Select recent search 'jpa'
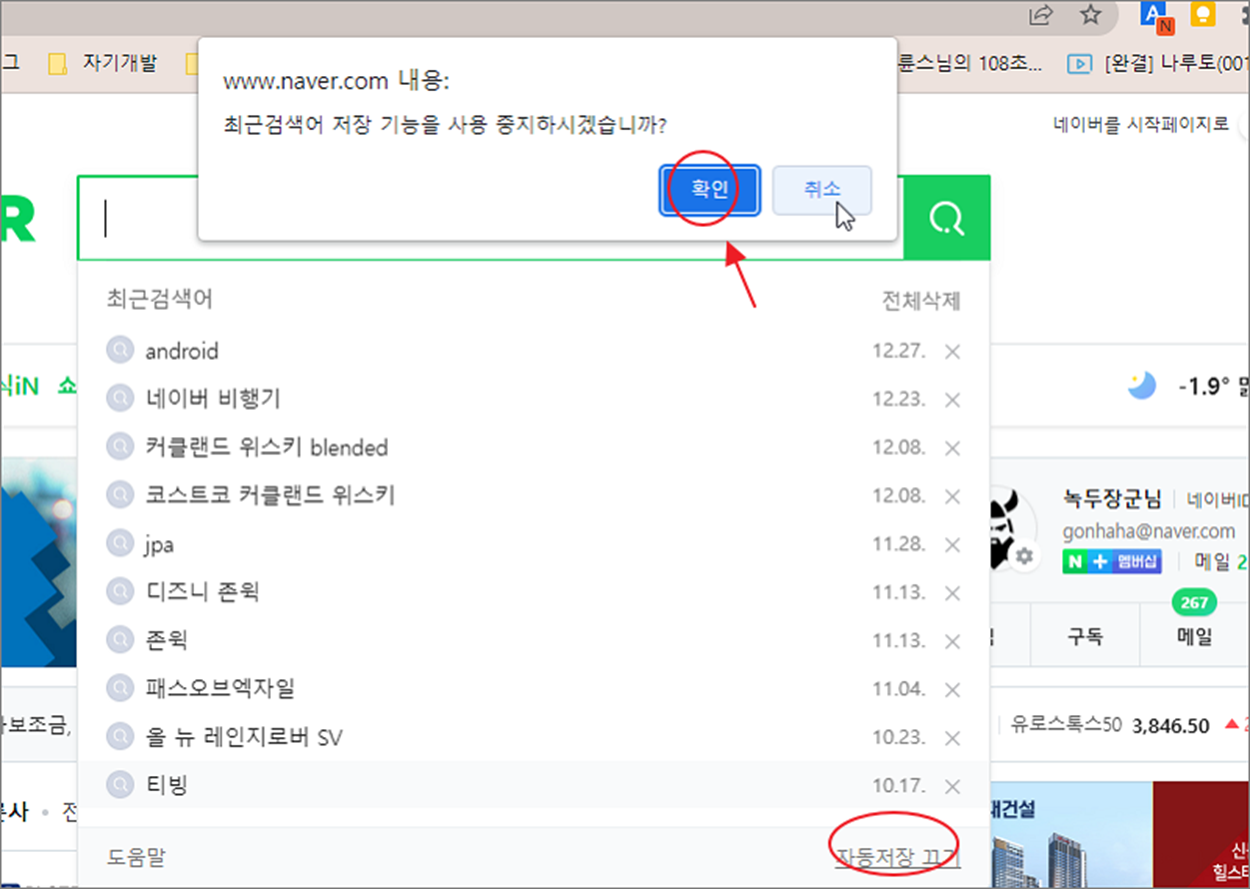This screenshot has width=1250, height=889. coord(159,544)
